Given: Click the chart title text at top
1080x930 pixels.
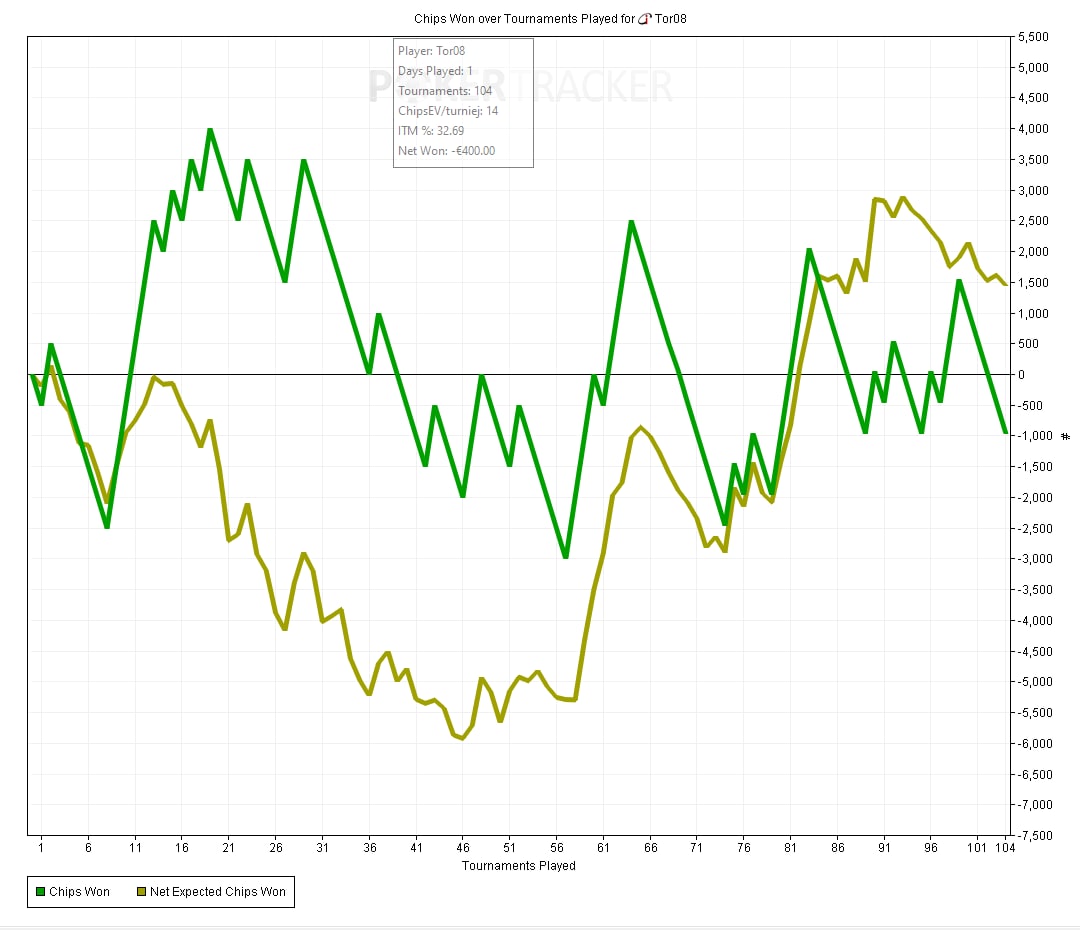Looking at the screenshot, I should point(523,19).
